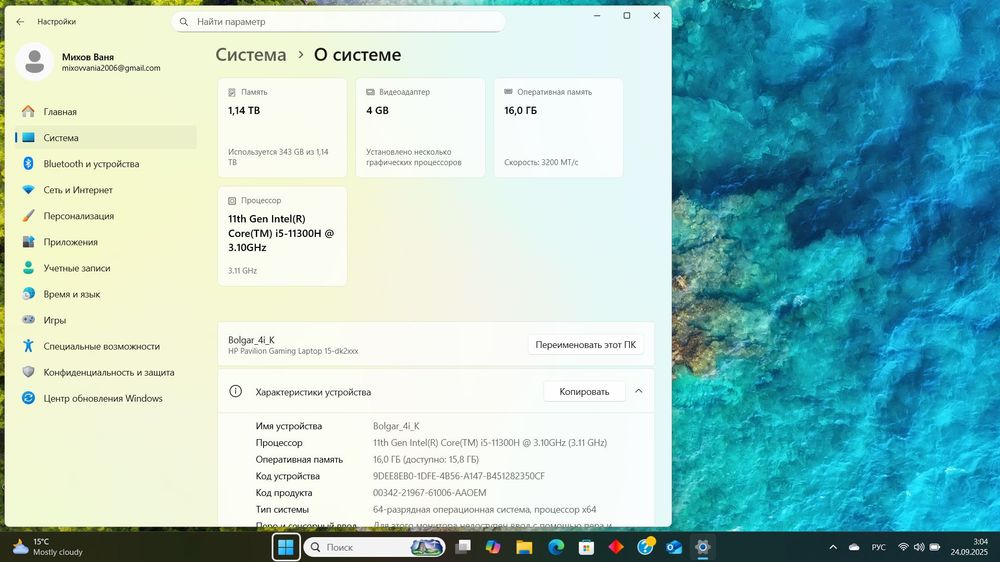Screen dimensions: 1000x562
Task: Click the product code 00342-21967-61006-AAOEM
Action: [x=429, y=492]
